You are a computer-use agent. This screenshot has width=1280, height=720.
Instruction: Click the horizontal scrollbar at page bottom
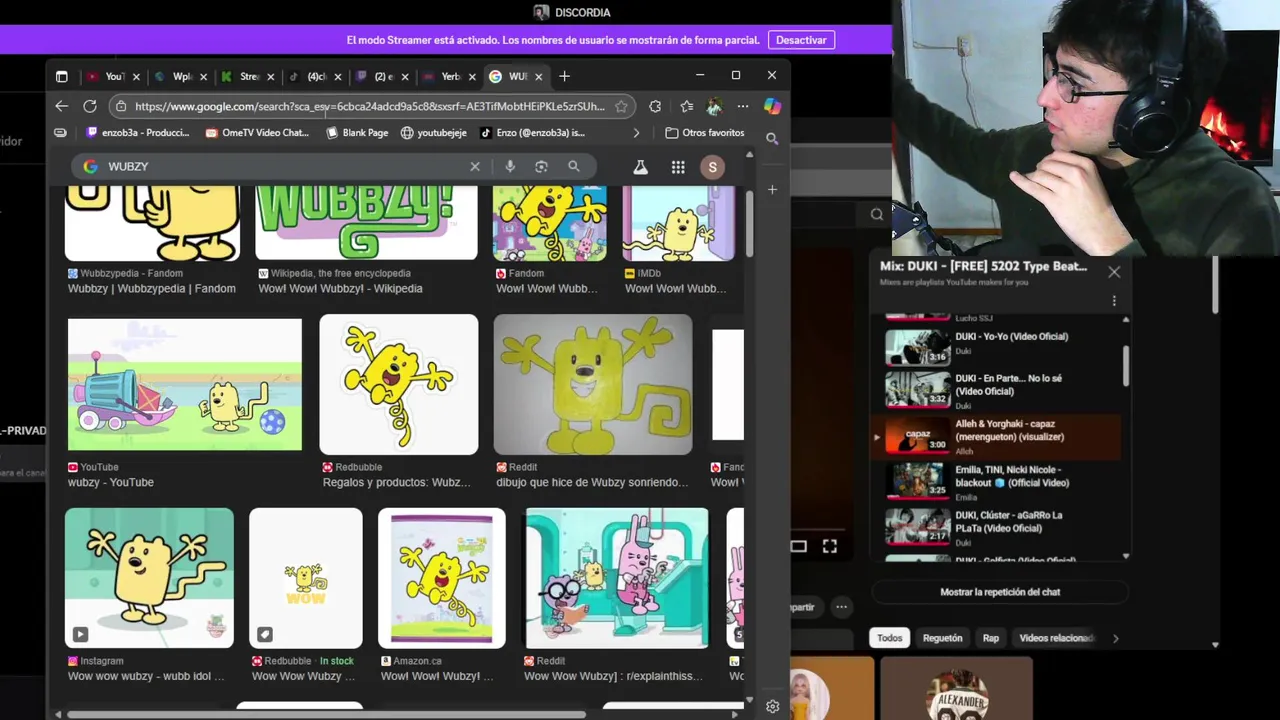[x=326, y=714]
